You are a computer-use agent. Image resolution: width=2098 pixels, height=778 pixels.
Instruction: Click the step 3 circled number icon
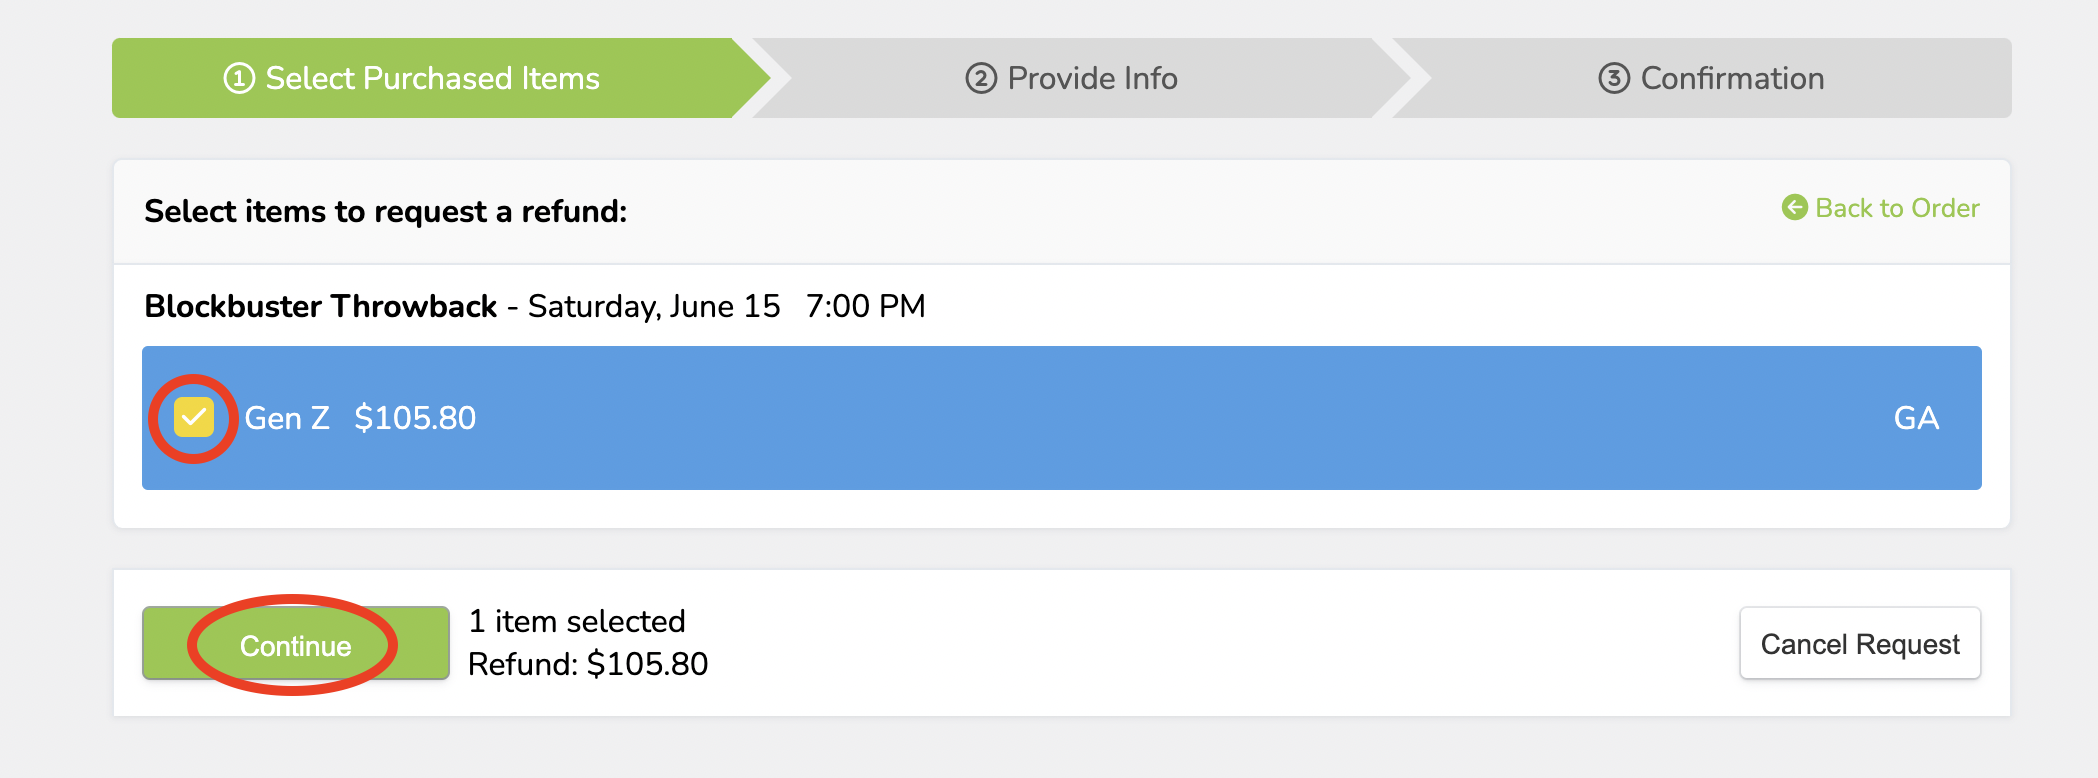point(1614,78)
